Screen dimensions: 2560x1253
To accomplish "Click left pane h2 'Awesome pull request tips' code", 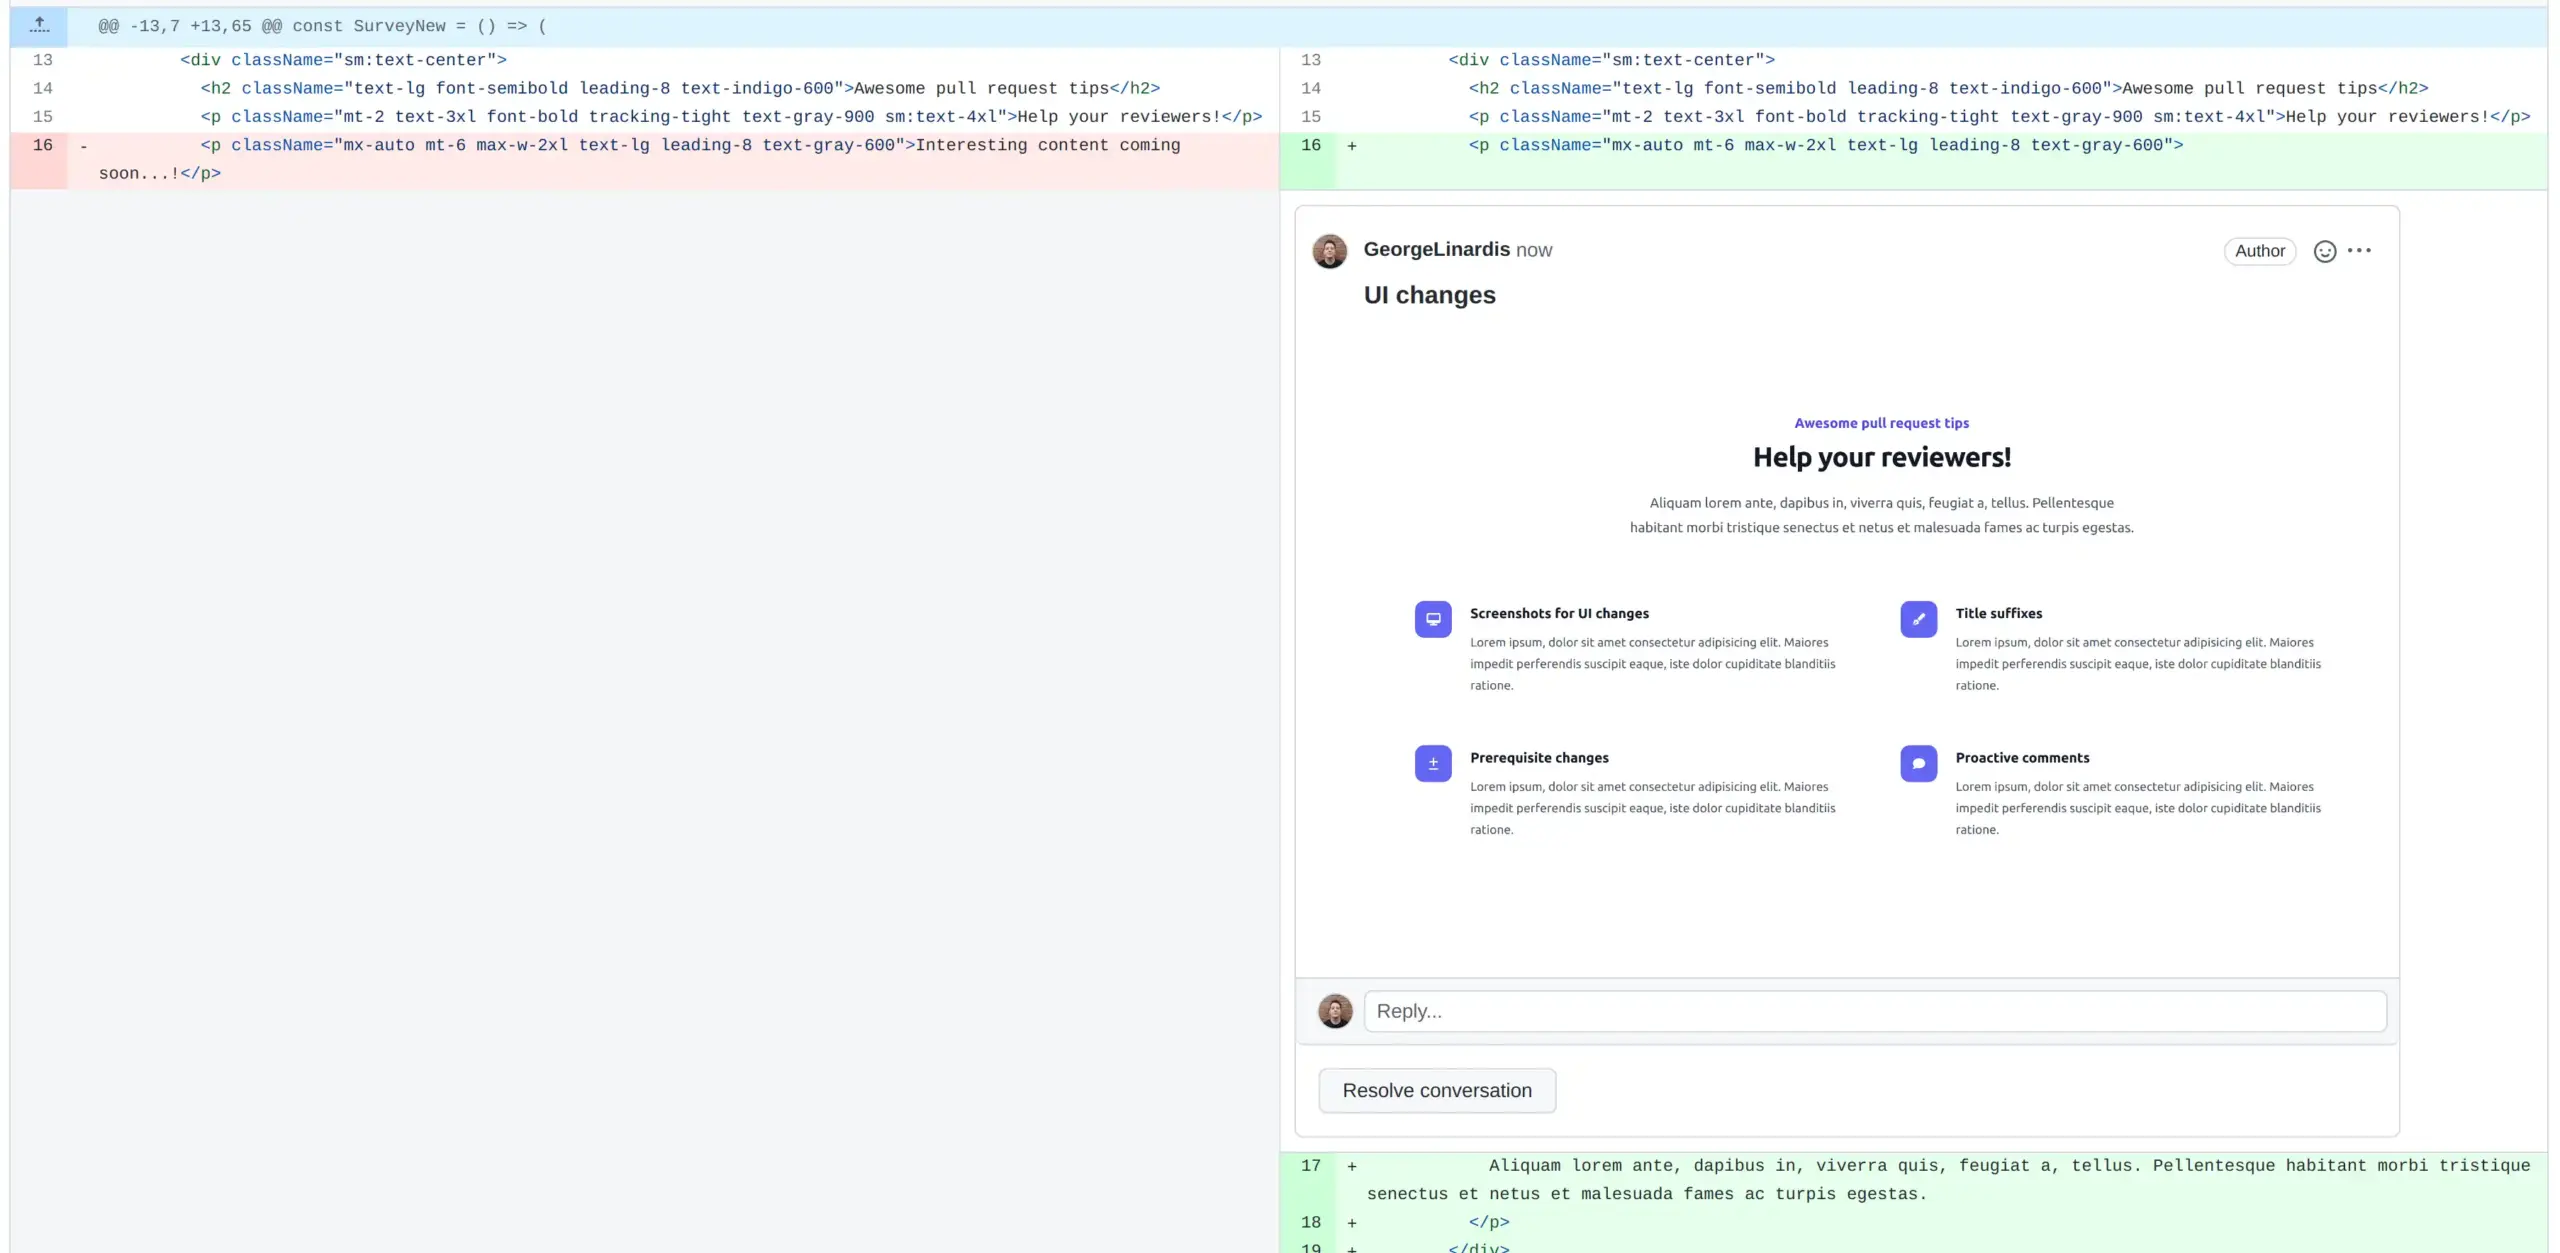I will (680, 88).
